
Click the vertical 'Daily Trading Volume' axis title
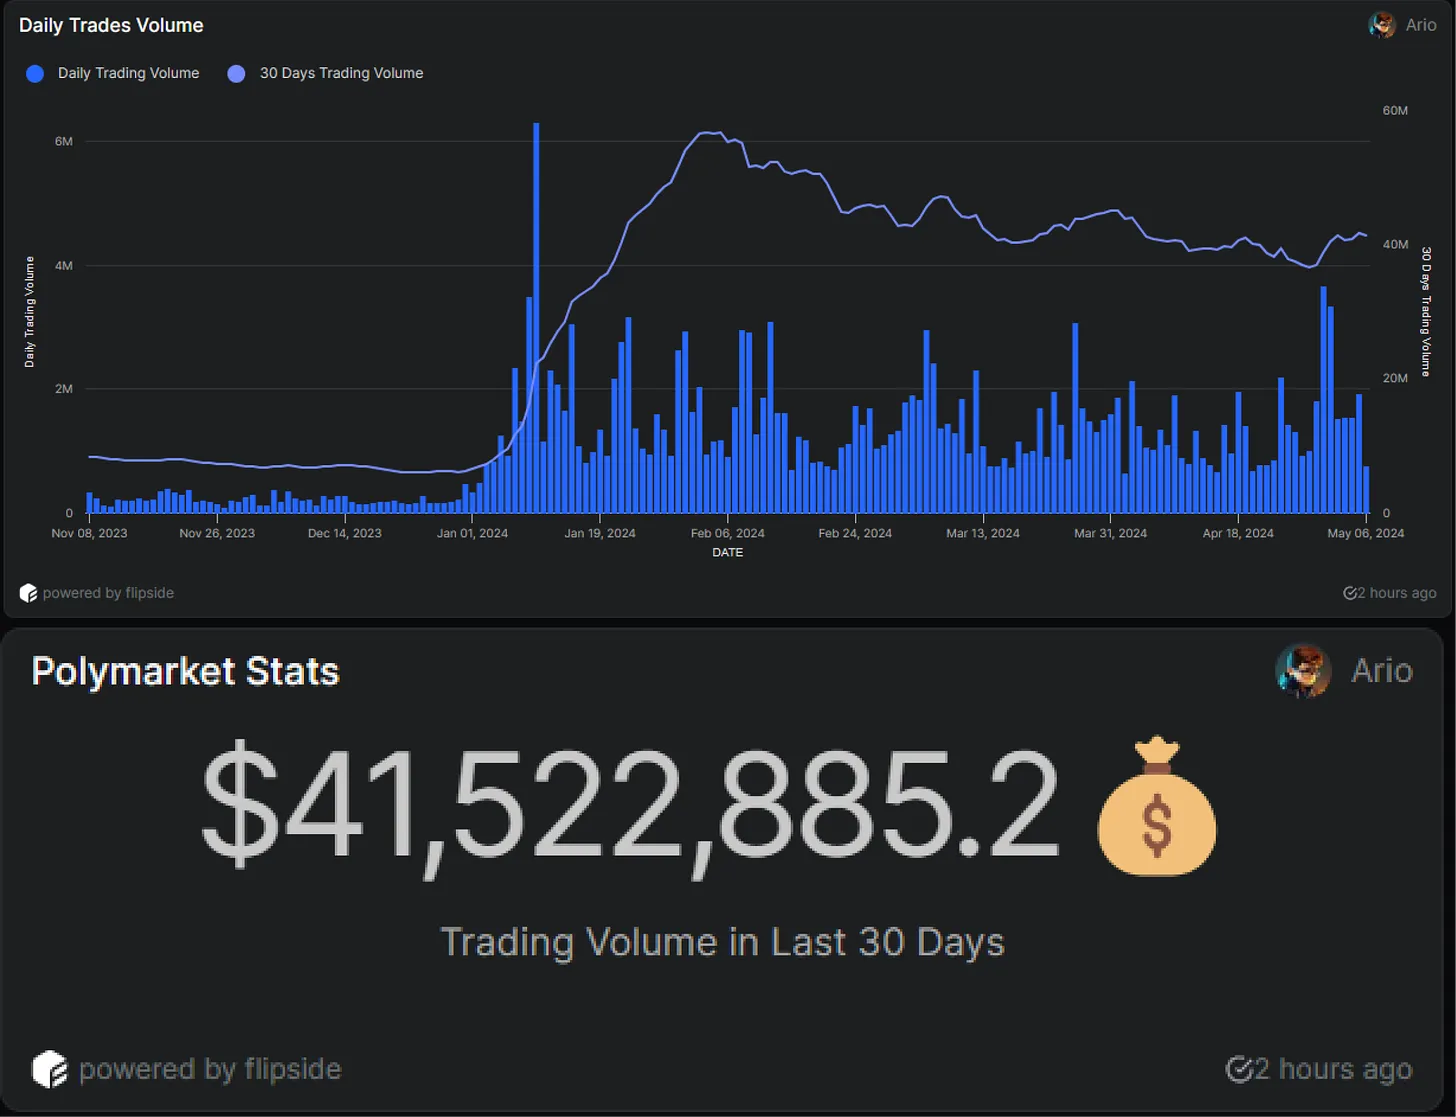[x=29, y=312]
